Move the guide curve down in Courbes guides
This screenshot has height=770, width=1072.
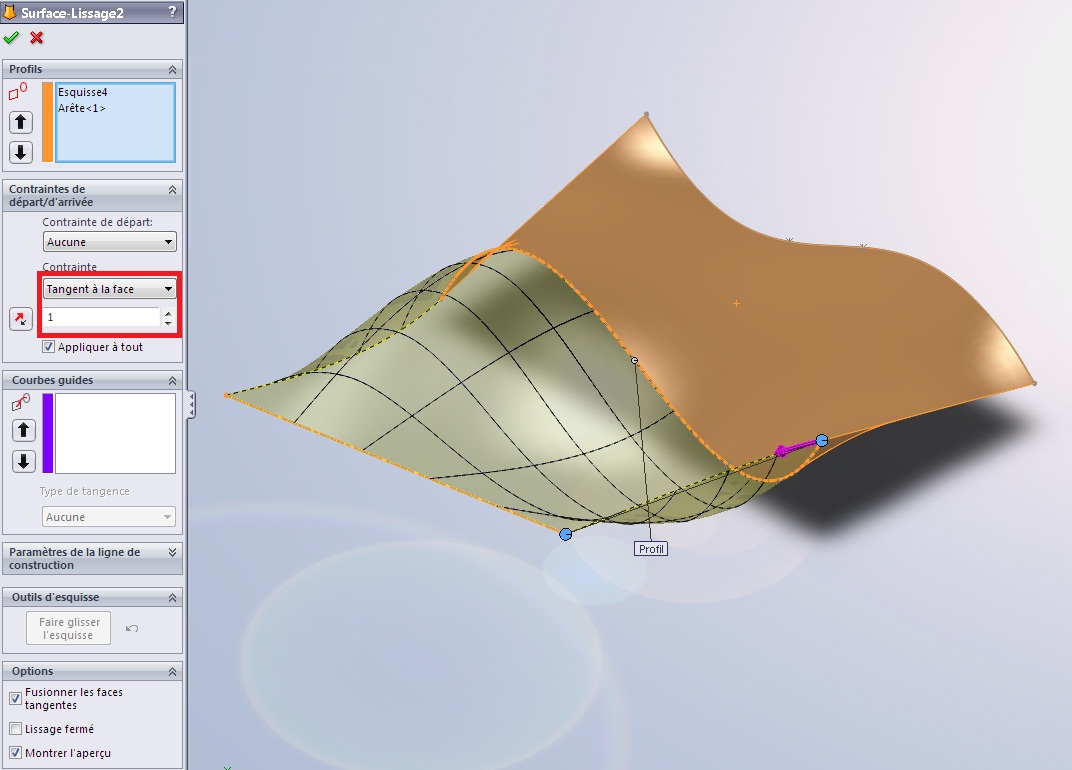point(23,461)
